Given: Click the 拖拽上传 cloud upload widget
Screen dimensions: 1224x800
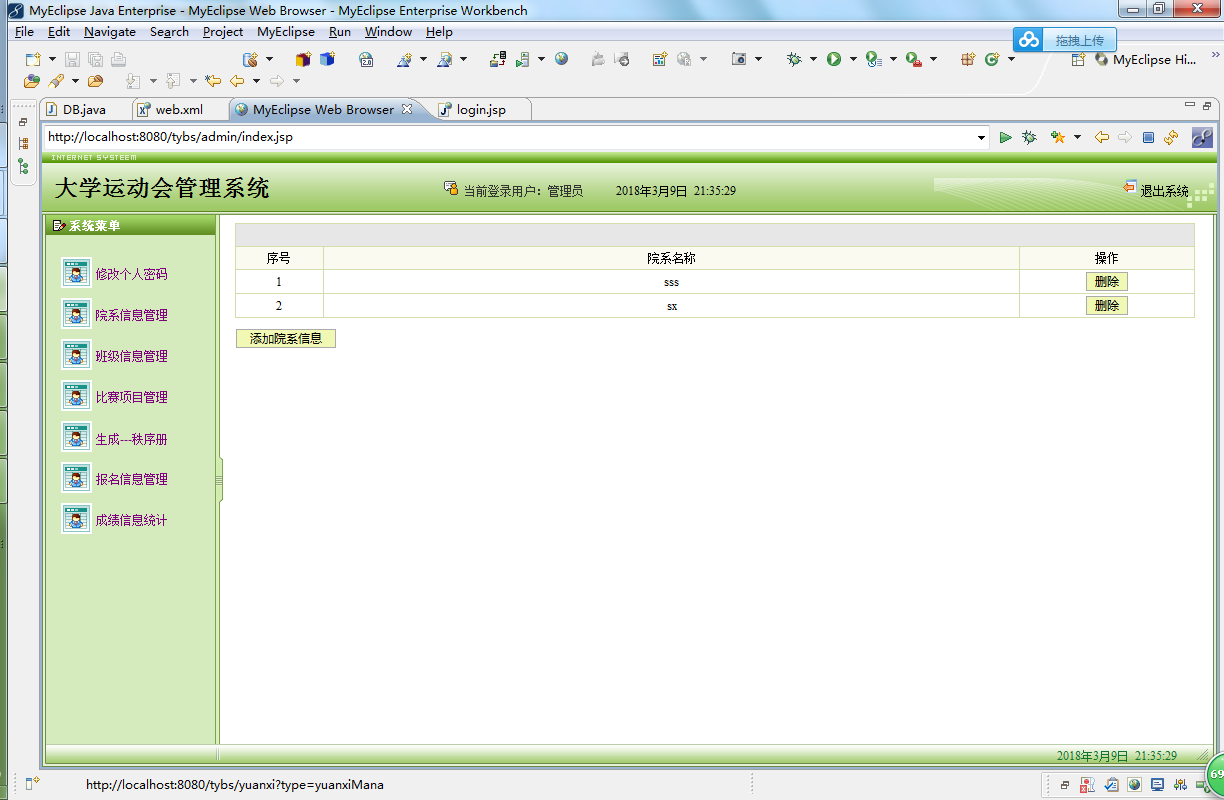Looking at the screenshot, I should click(x=1063, y=40).
